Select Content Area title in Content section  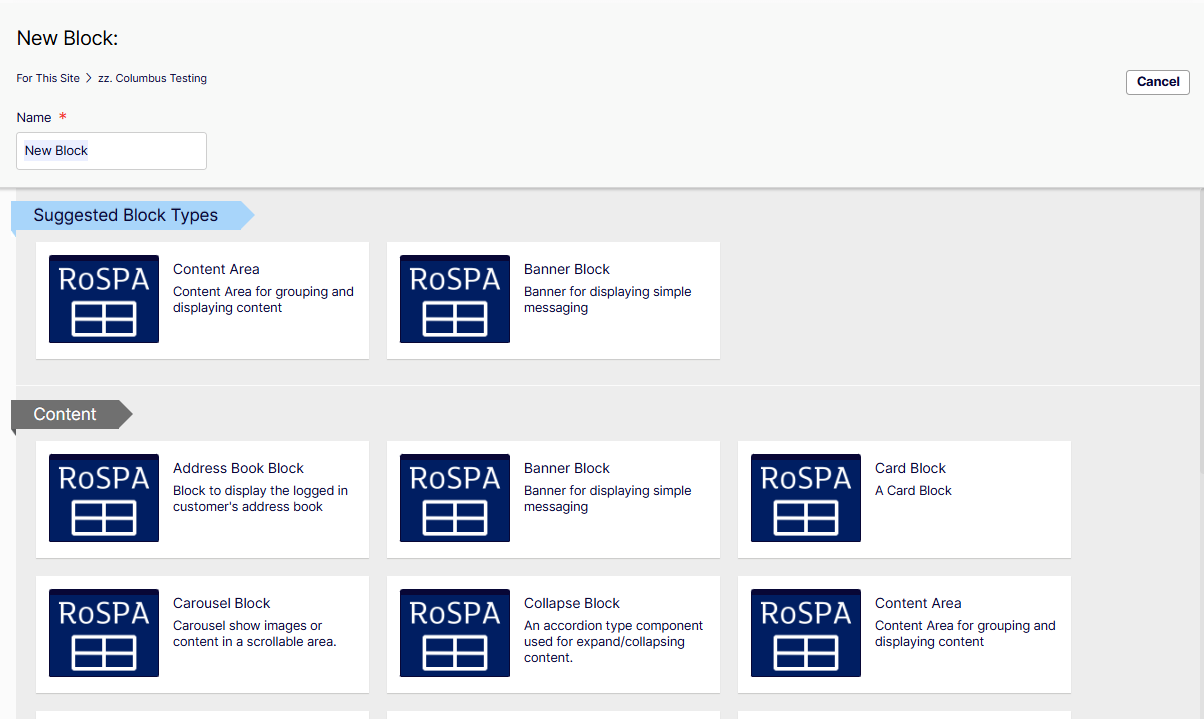point(918,603)
